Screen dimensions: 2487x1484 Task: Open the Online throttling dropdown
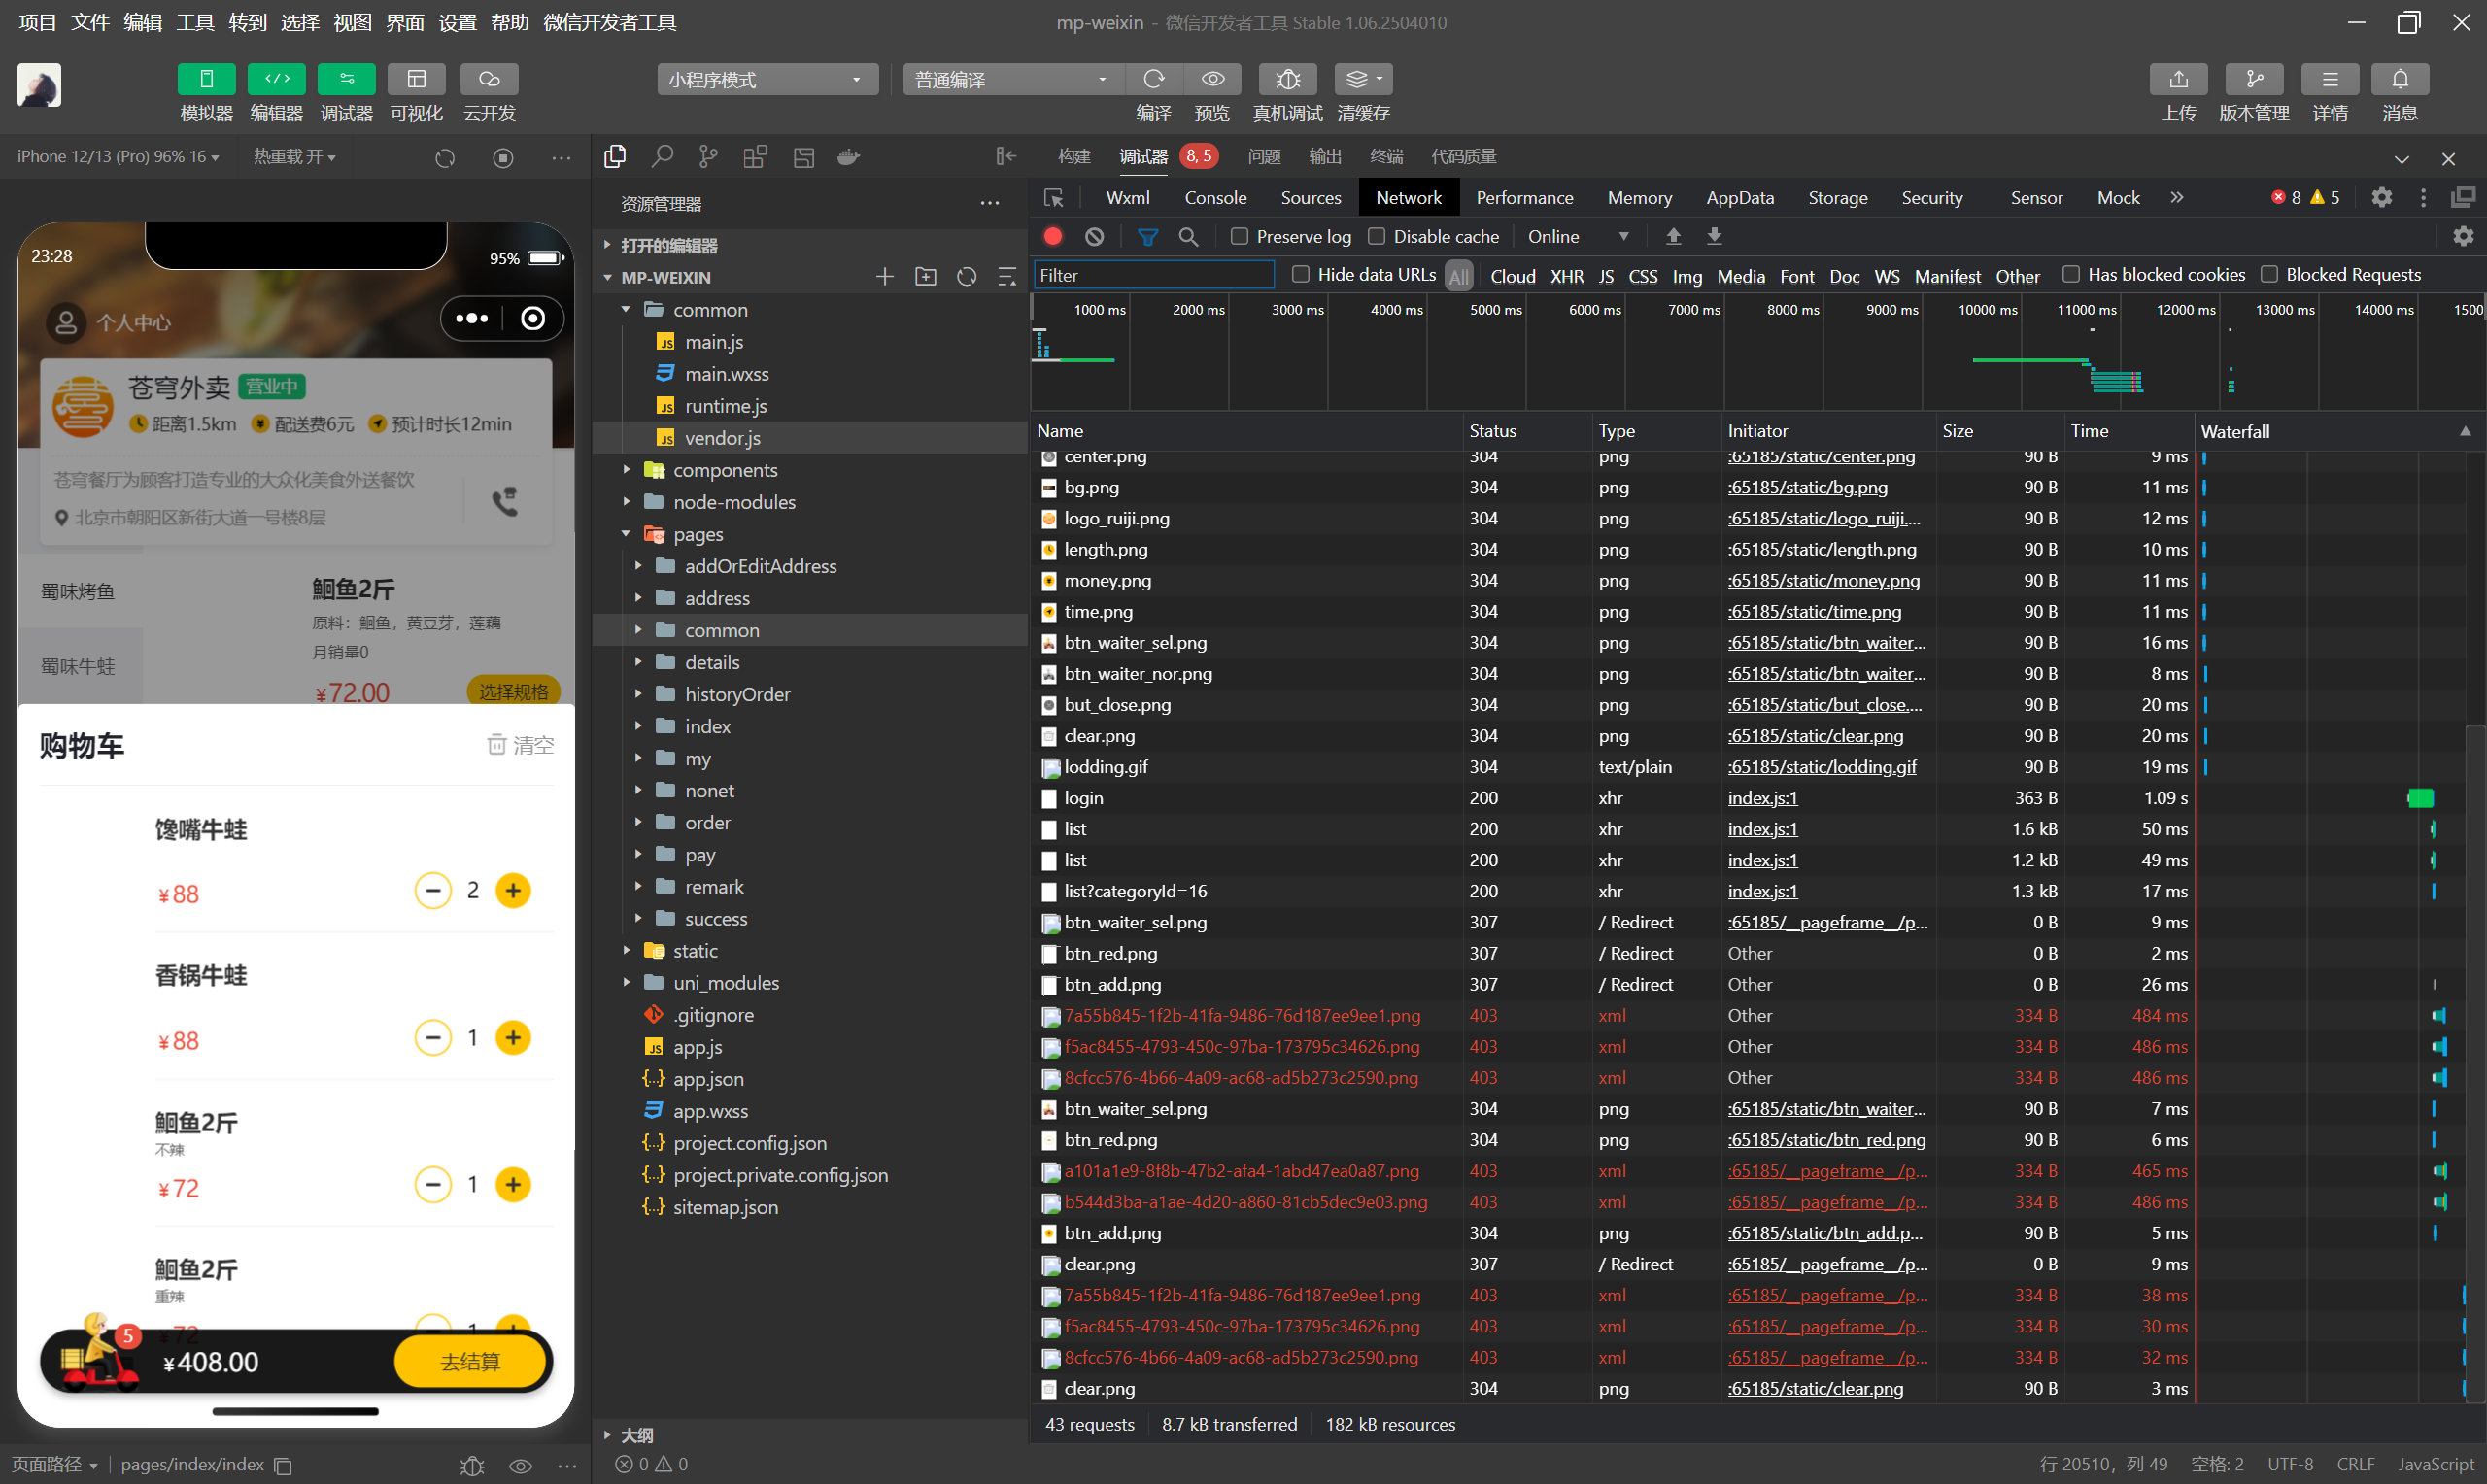1577,237
